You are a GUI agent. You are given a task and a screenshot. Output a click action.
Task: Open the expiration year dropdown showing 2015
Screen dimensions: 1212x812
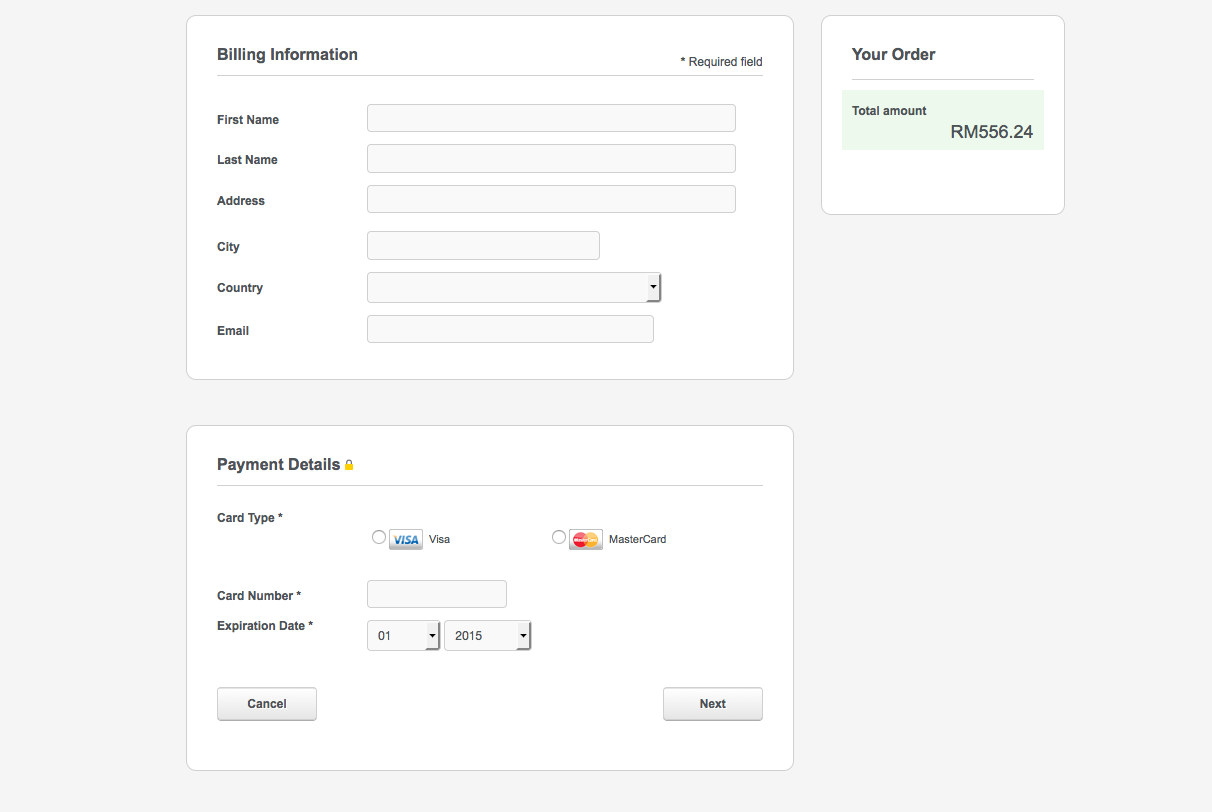[x=487, y=636]
